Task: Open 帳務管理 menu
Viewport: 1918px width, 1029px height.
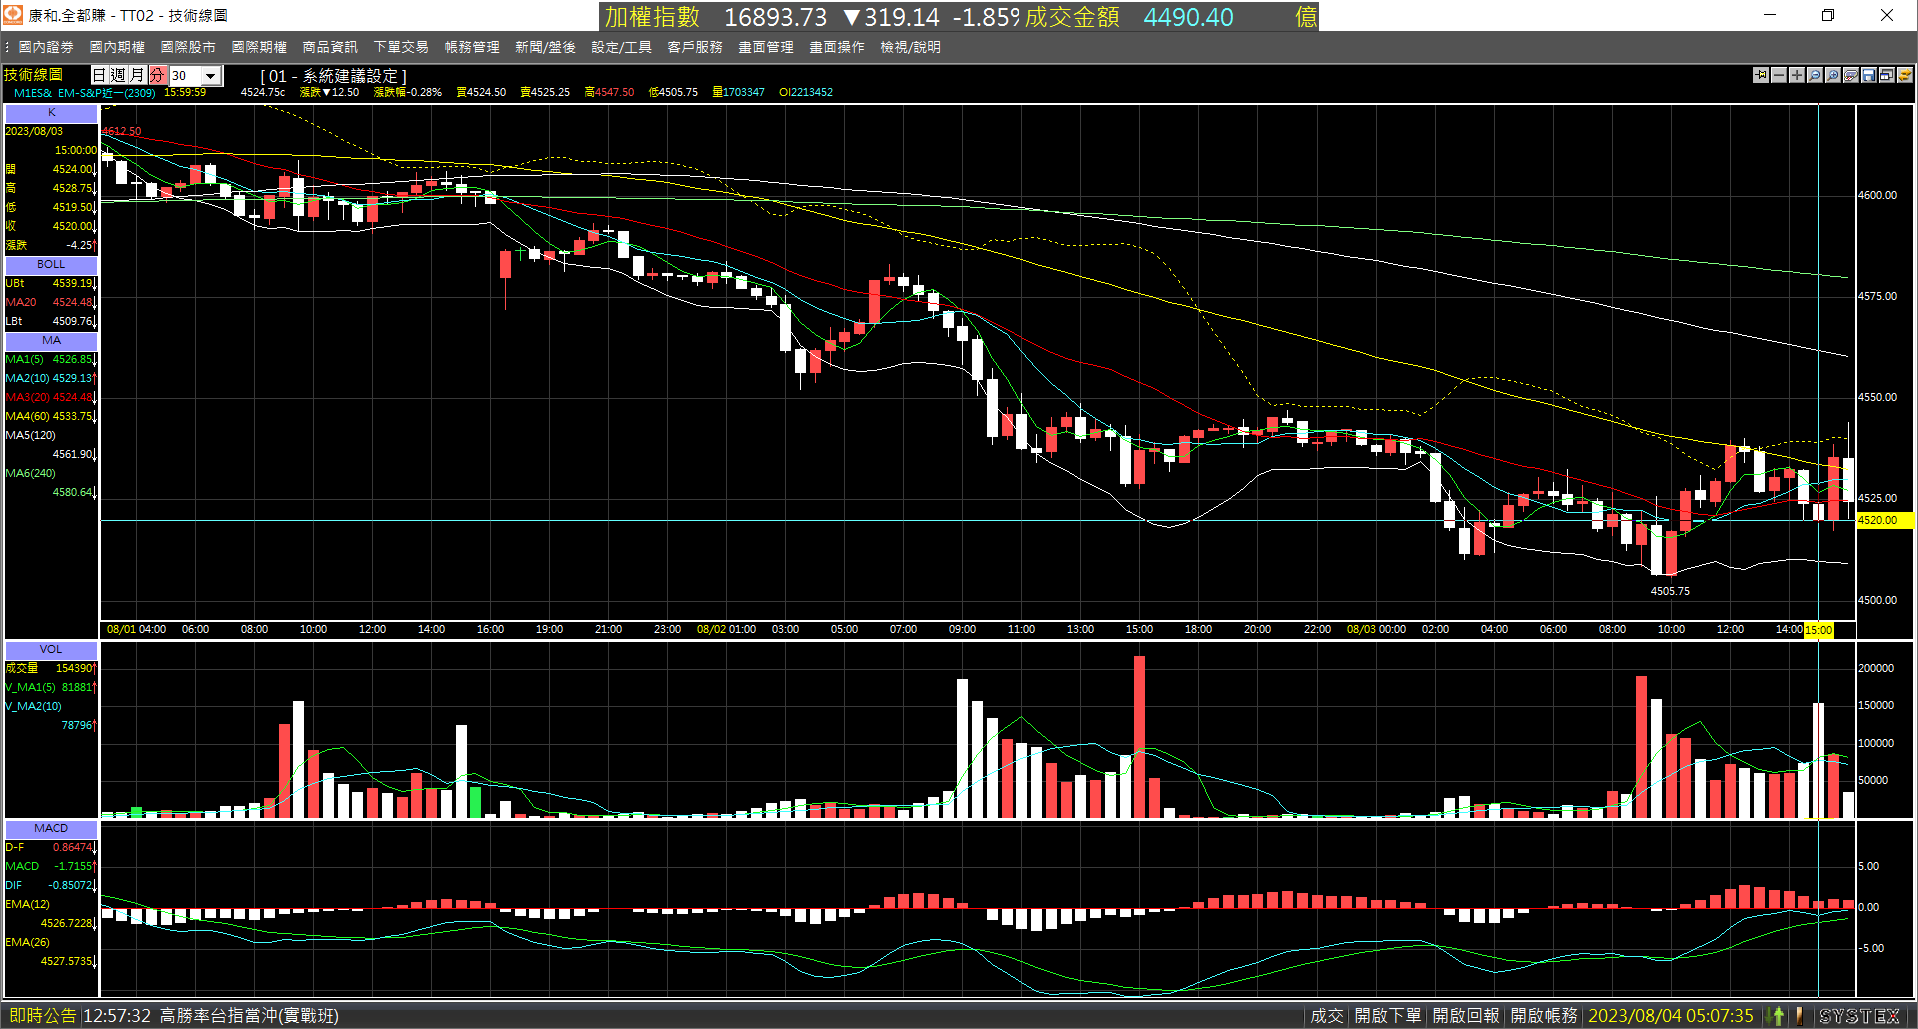Action: tap(472, 47)
